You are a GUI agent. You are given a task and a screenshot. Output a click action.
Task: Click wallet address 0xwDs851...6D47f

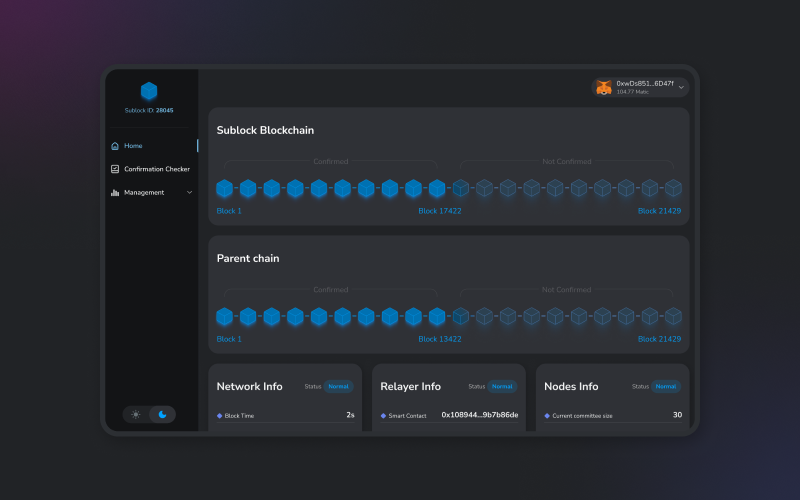click(645, 84)
